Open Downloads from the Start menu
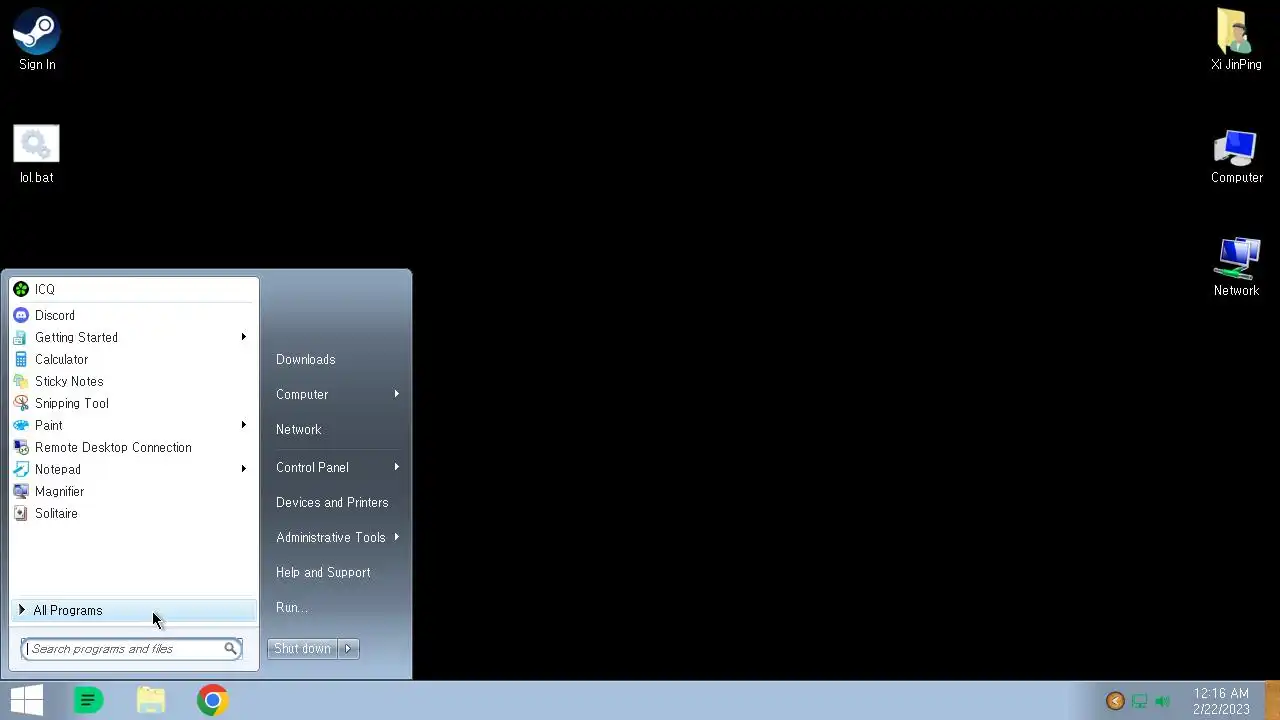 tap(305, 359)
